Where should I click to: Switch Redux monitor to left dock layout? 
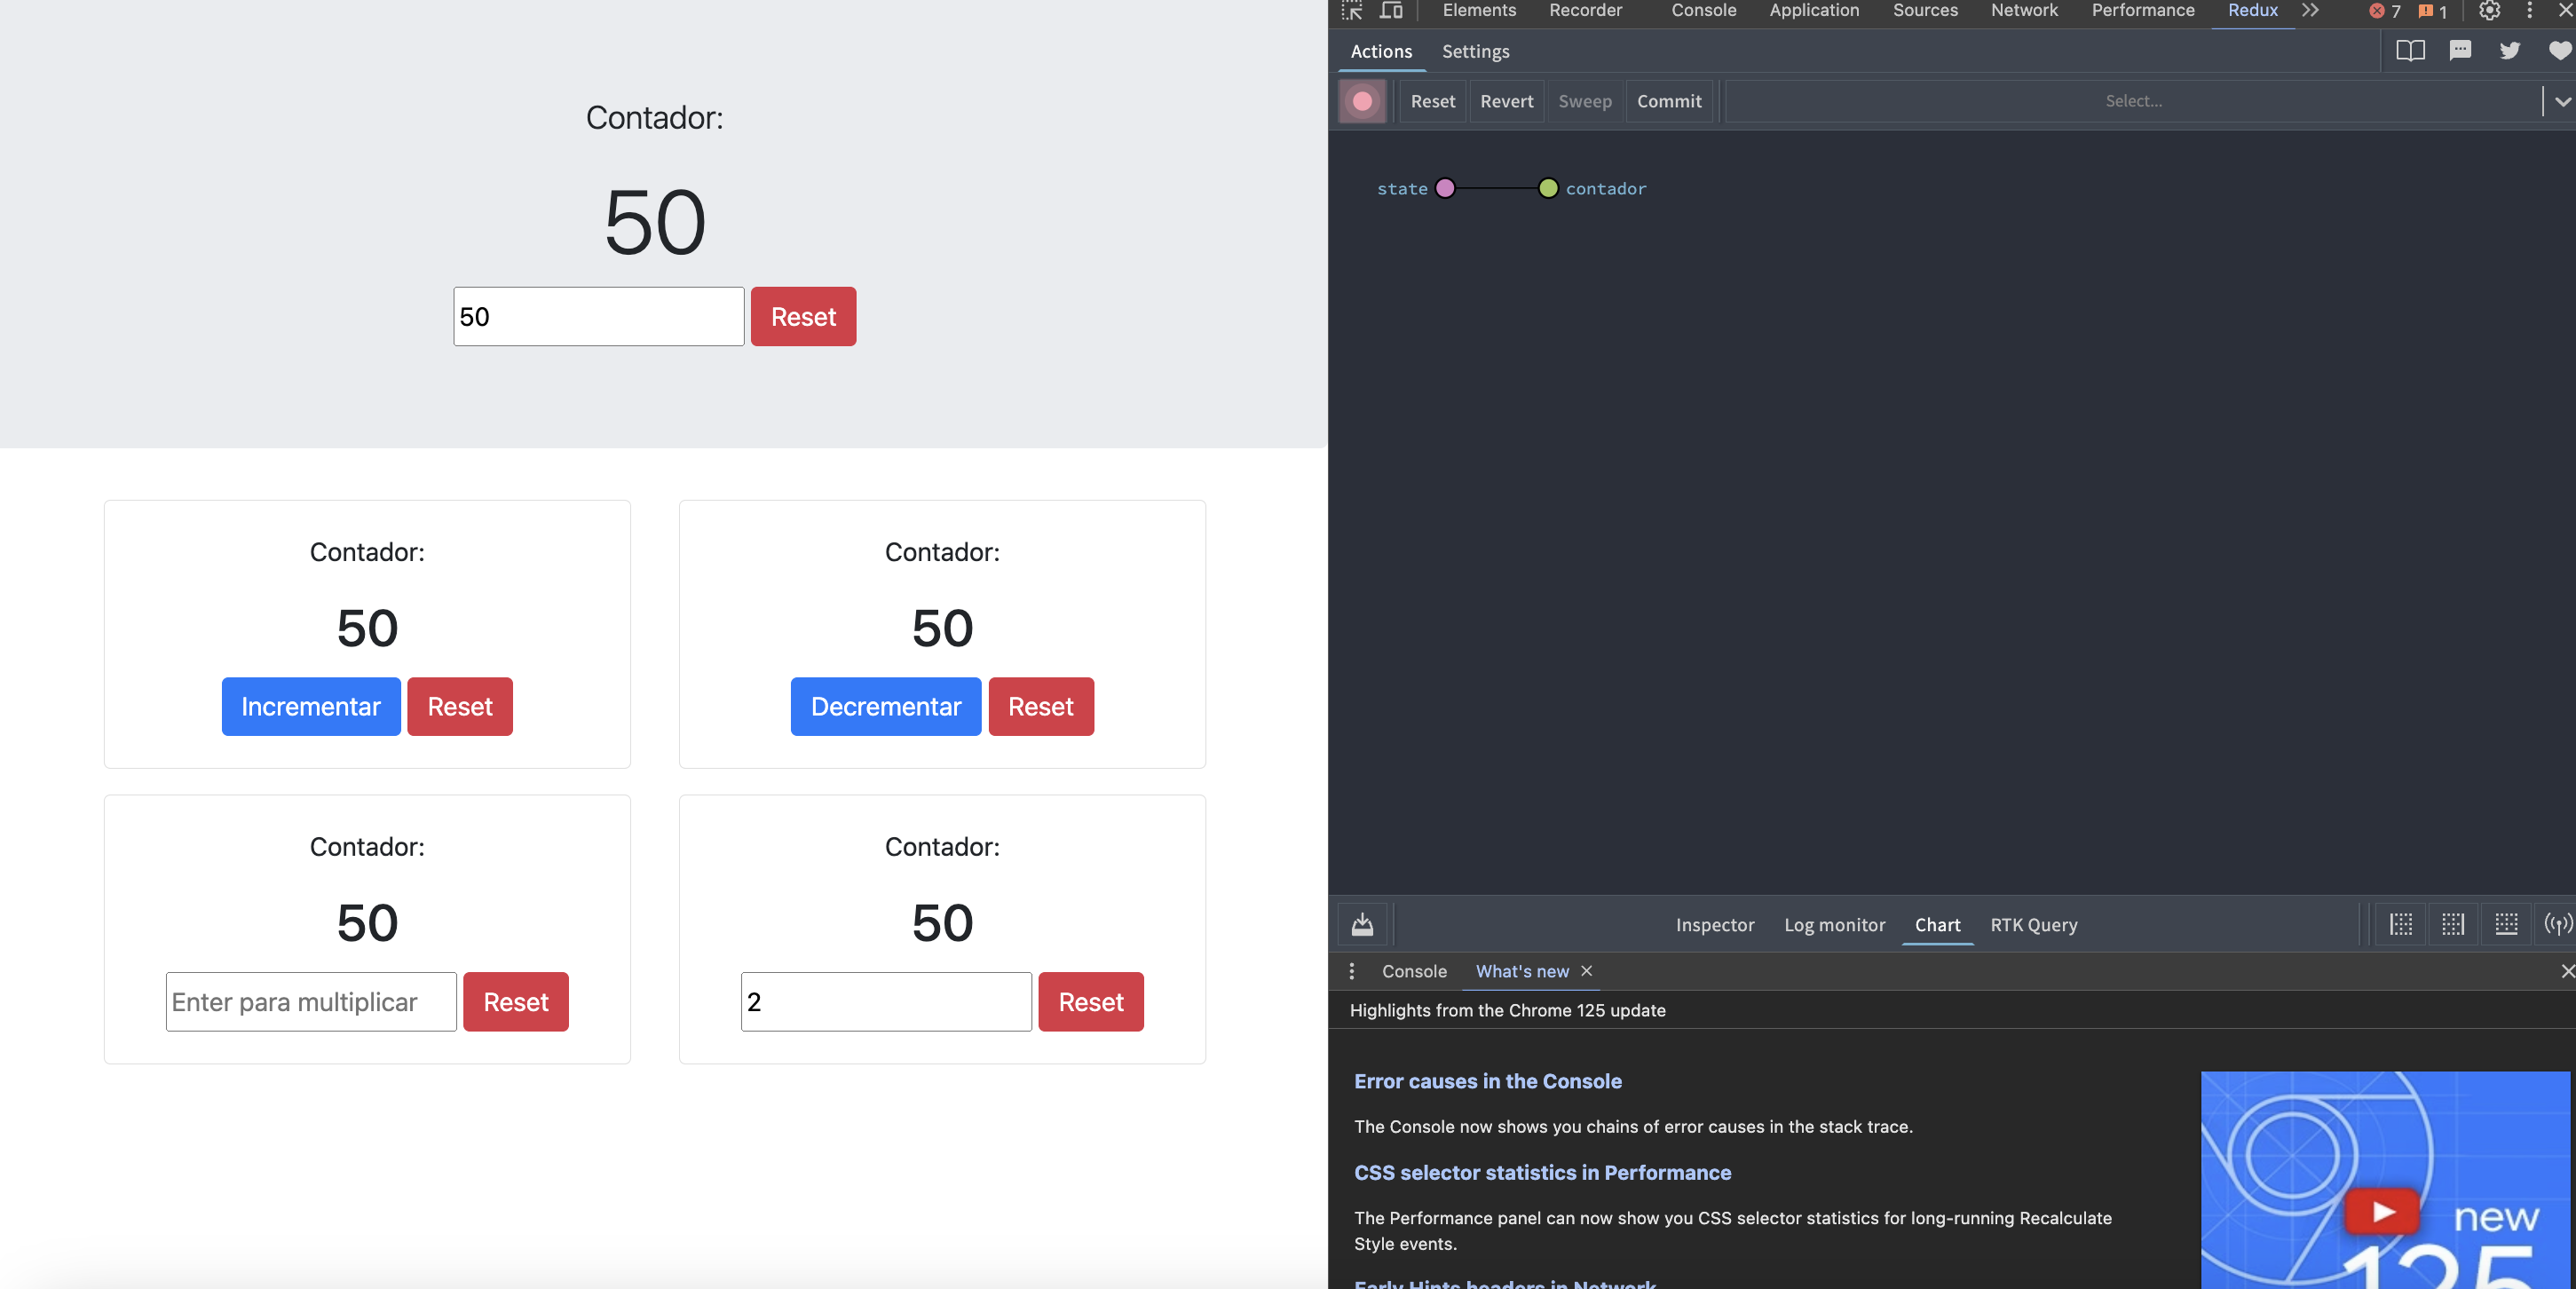(x=2401, y=924)
